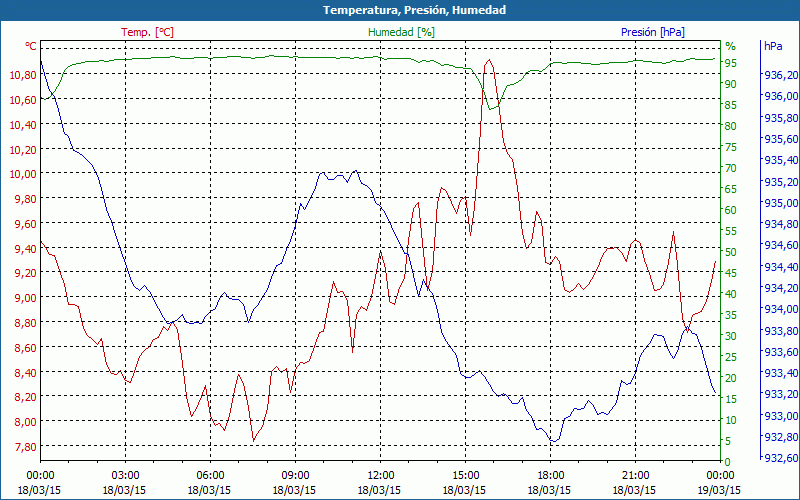Click the 9,40 temperature axis value

[x=25, y=248]
